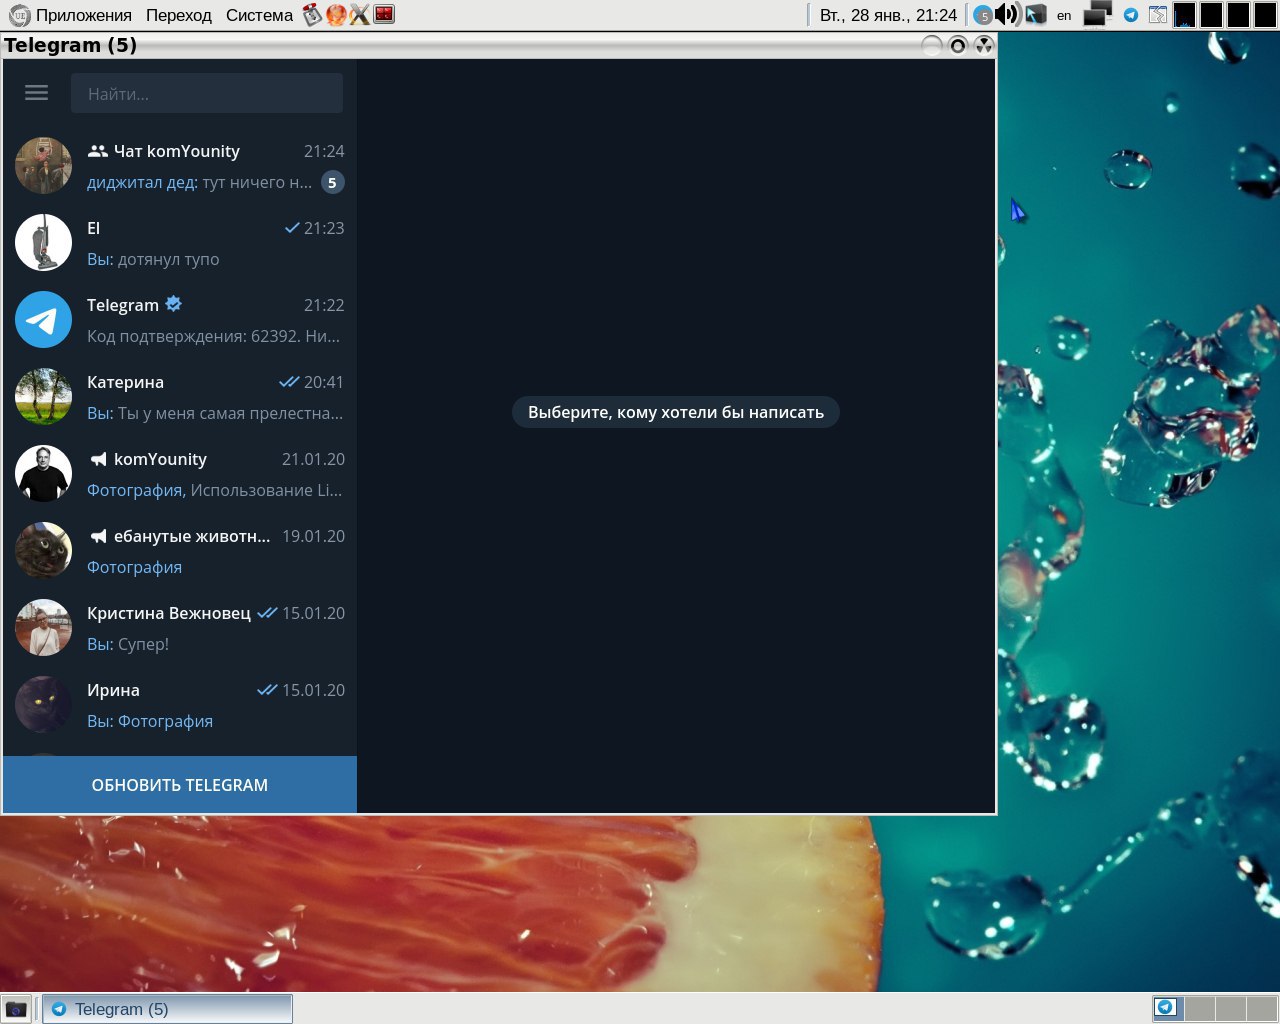Select the Telegram (5) taskbar button
The width and height of the screenshot is (1280, 1024).
[168, 1009]
